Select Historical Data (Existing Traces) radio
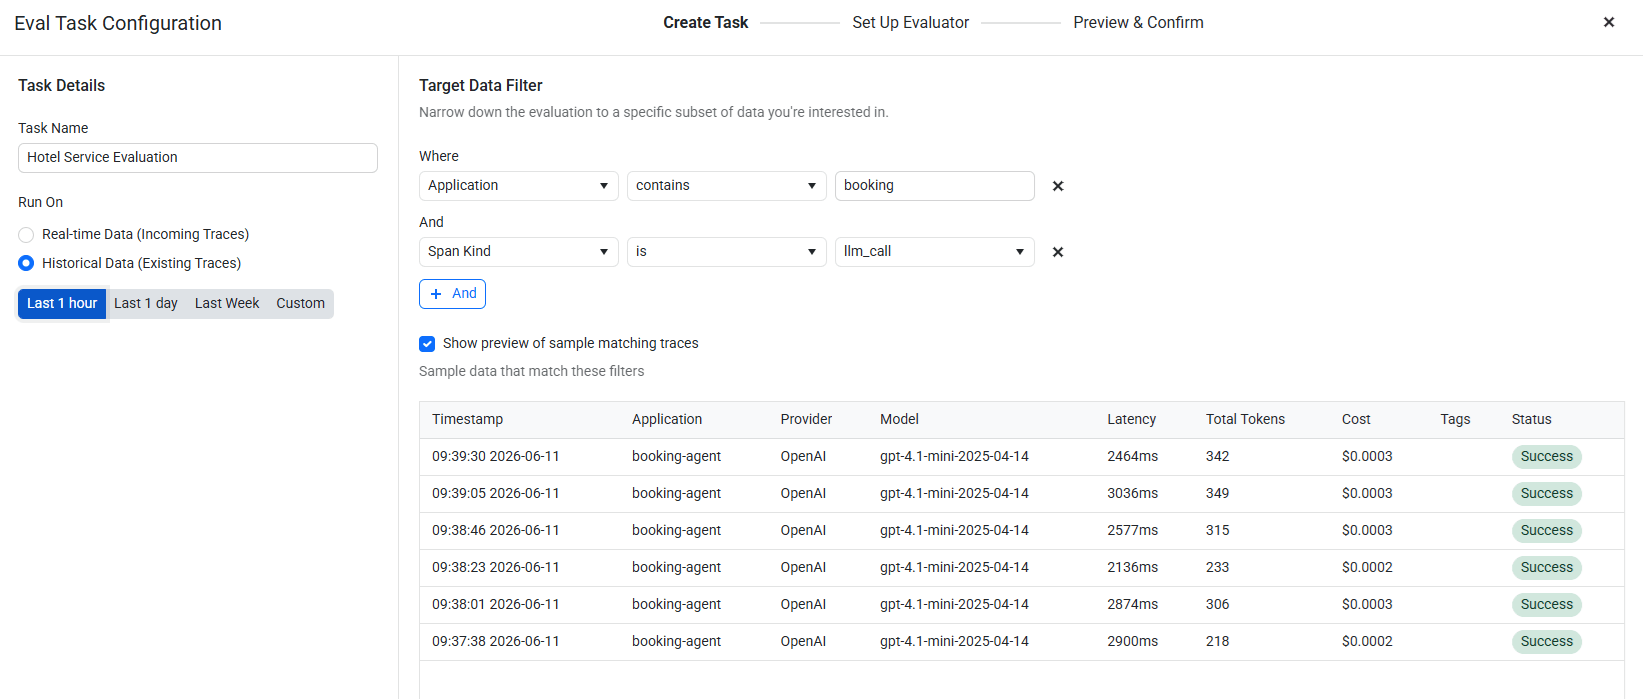The image size is (1643, 699). (26, 263)
